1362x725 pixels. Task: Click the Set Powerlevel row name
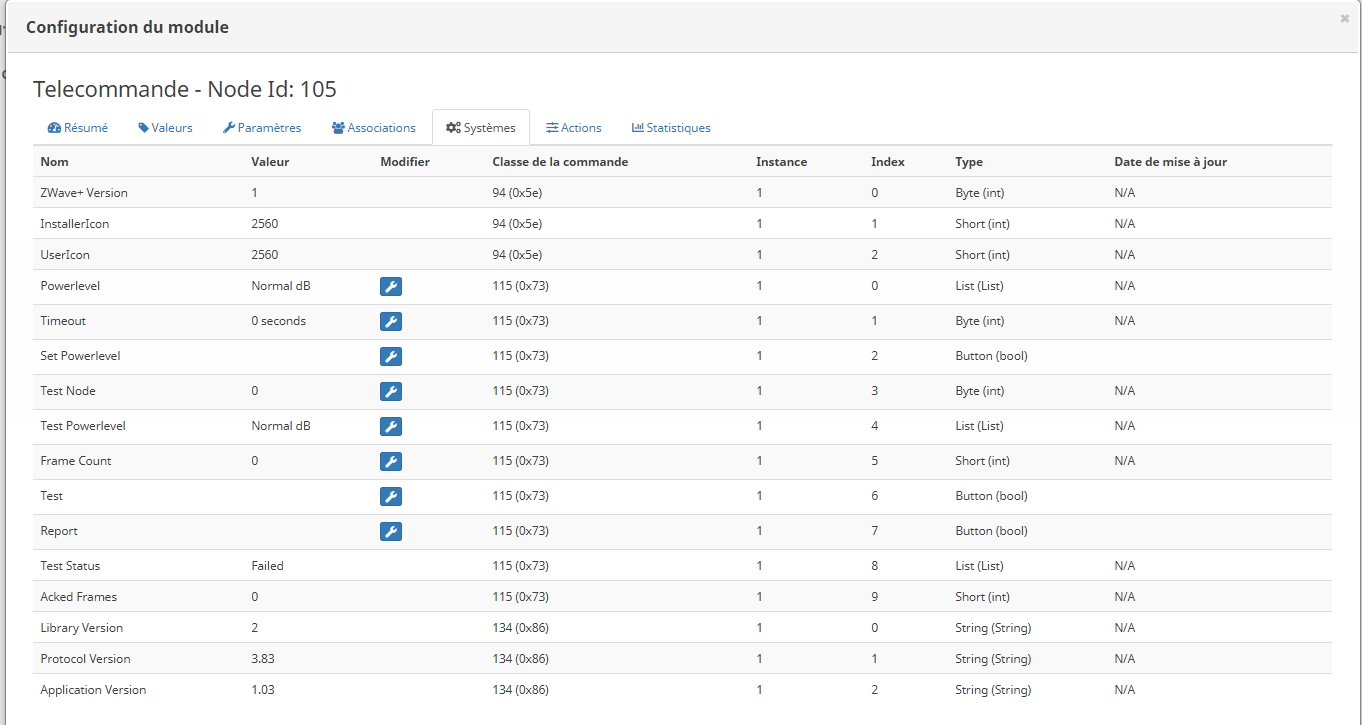pyautogui.click(x=80, y=356)
